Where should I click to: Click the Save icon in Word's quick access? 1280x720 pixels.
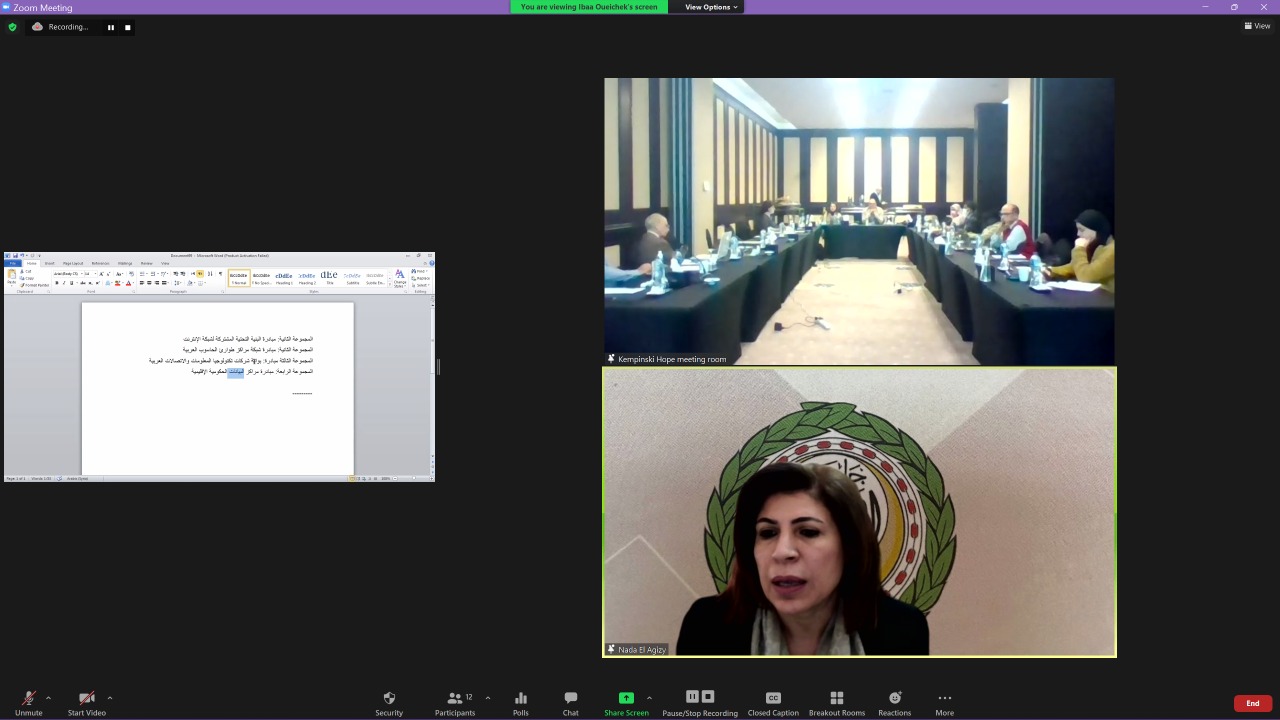point(15,256)
